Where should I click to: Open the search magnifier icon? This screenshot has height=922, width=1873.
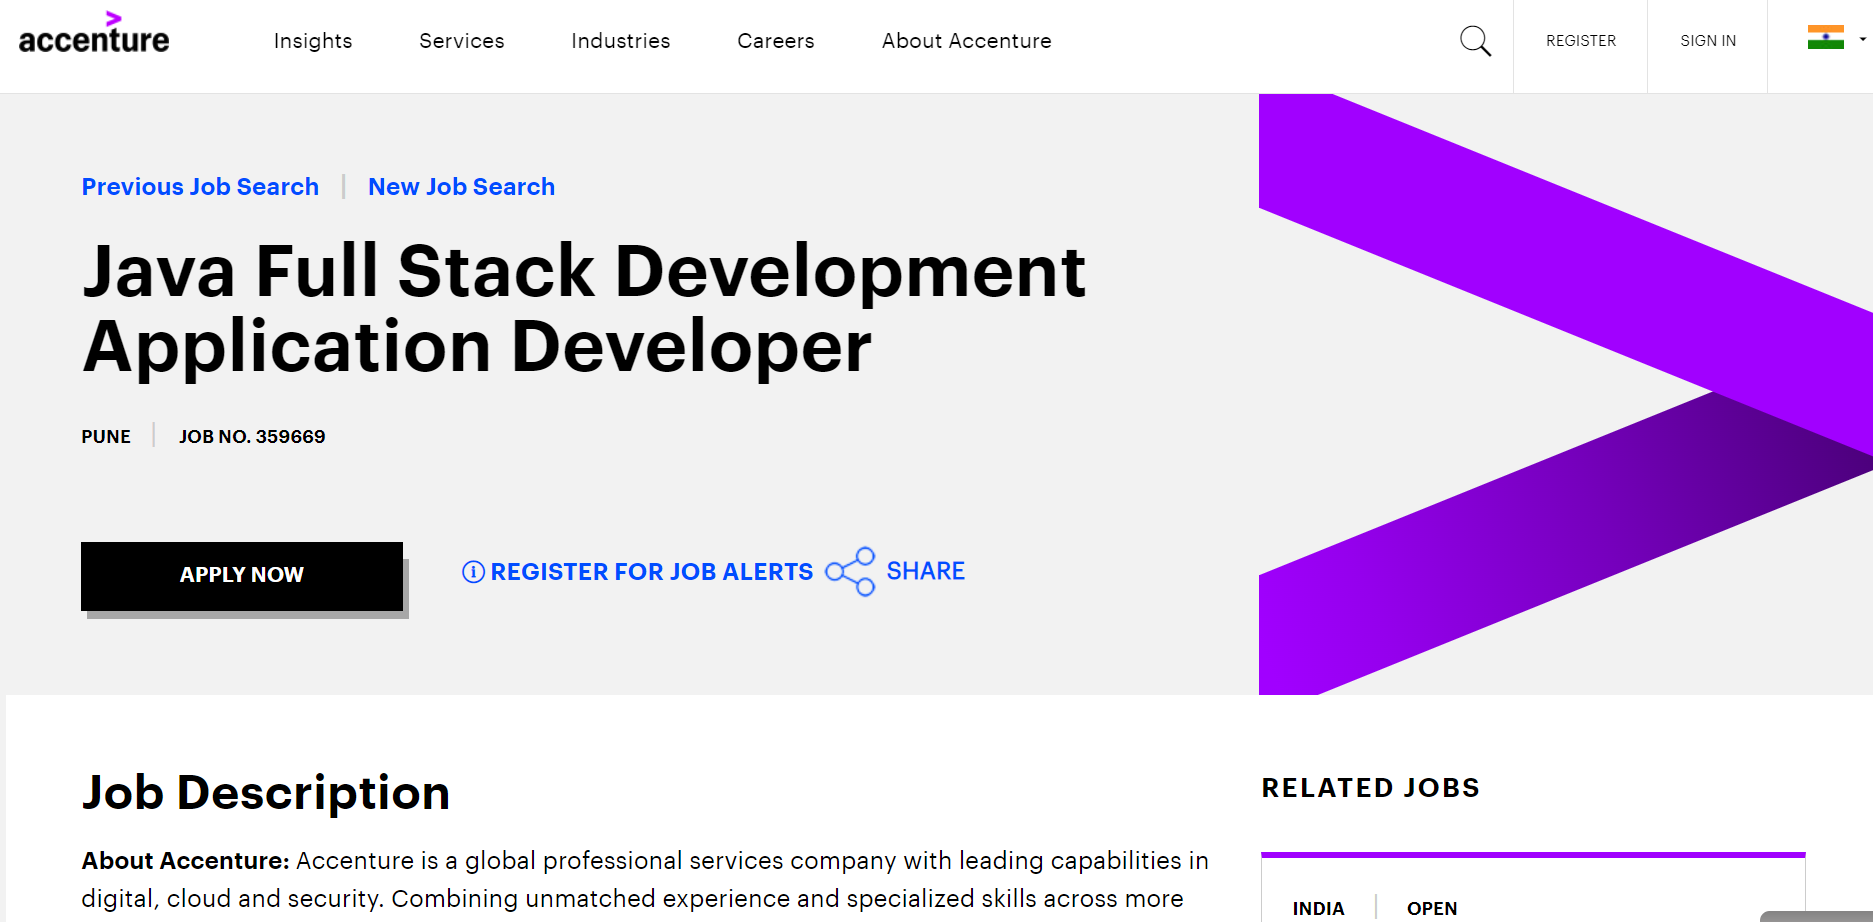[x=1475, y=41]
